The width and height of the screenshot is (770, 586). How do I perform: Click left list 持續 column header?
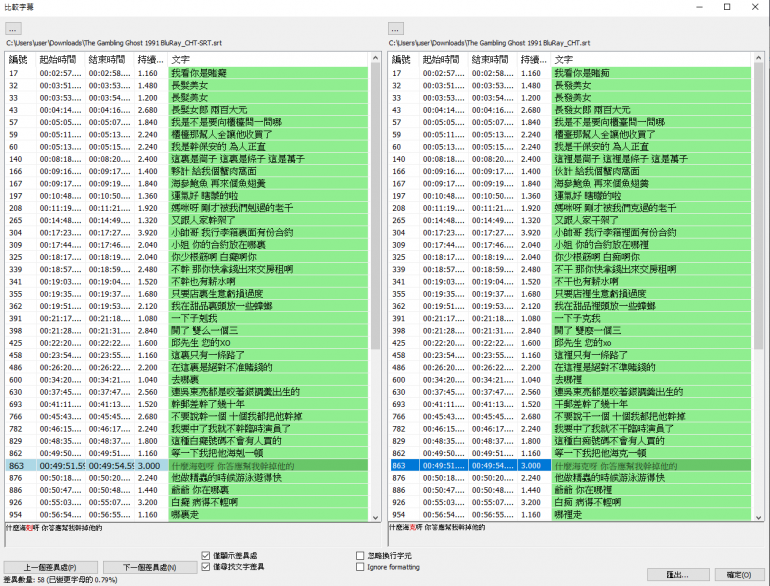click(x=151, y=59)
